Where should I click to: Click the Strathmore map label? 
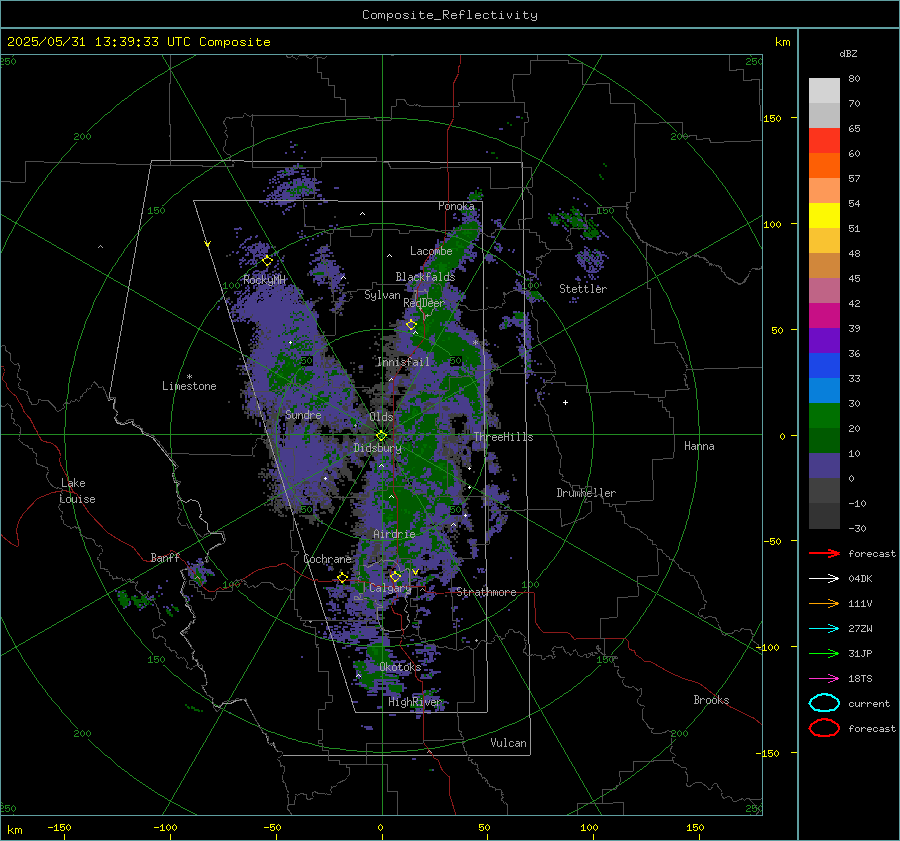coord(486,592)
